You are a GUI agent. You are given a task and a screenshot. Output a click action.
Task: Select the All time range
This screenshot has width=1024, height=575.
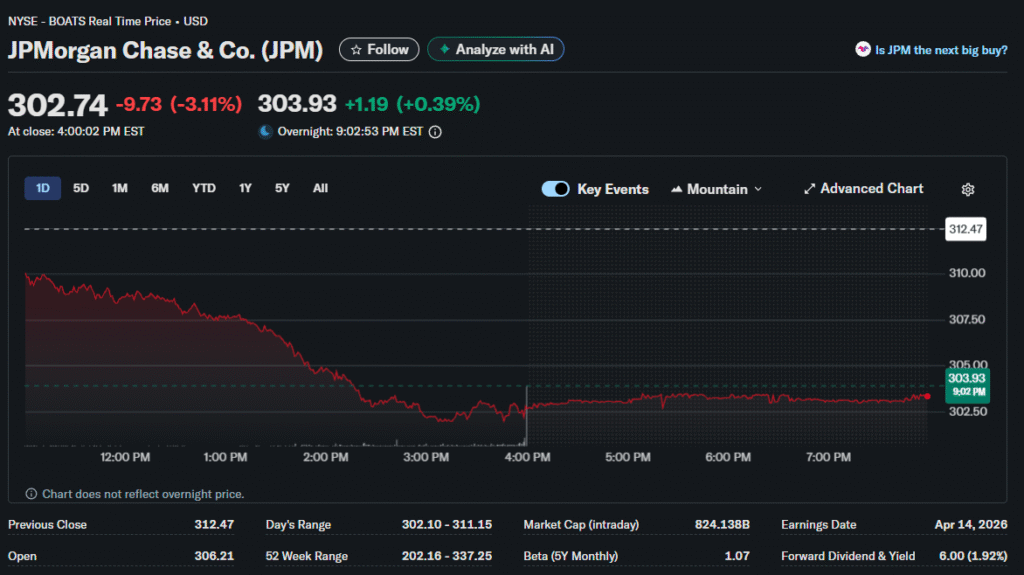(320, 188)
